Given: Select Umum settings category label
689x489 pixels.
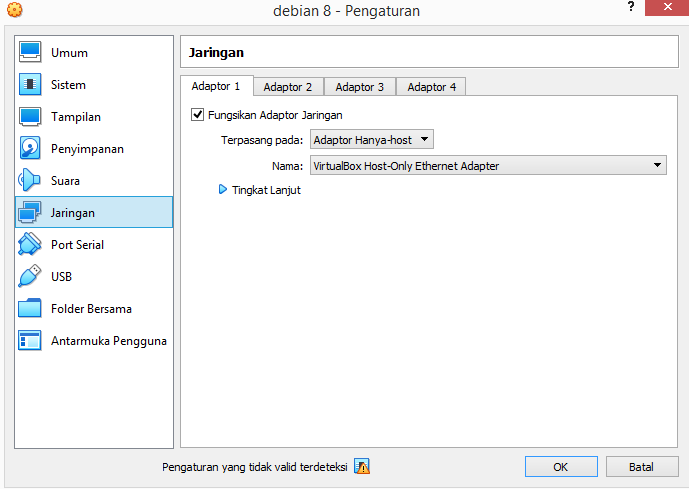Looking at the screenshot, I should tap(69, 53).
